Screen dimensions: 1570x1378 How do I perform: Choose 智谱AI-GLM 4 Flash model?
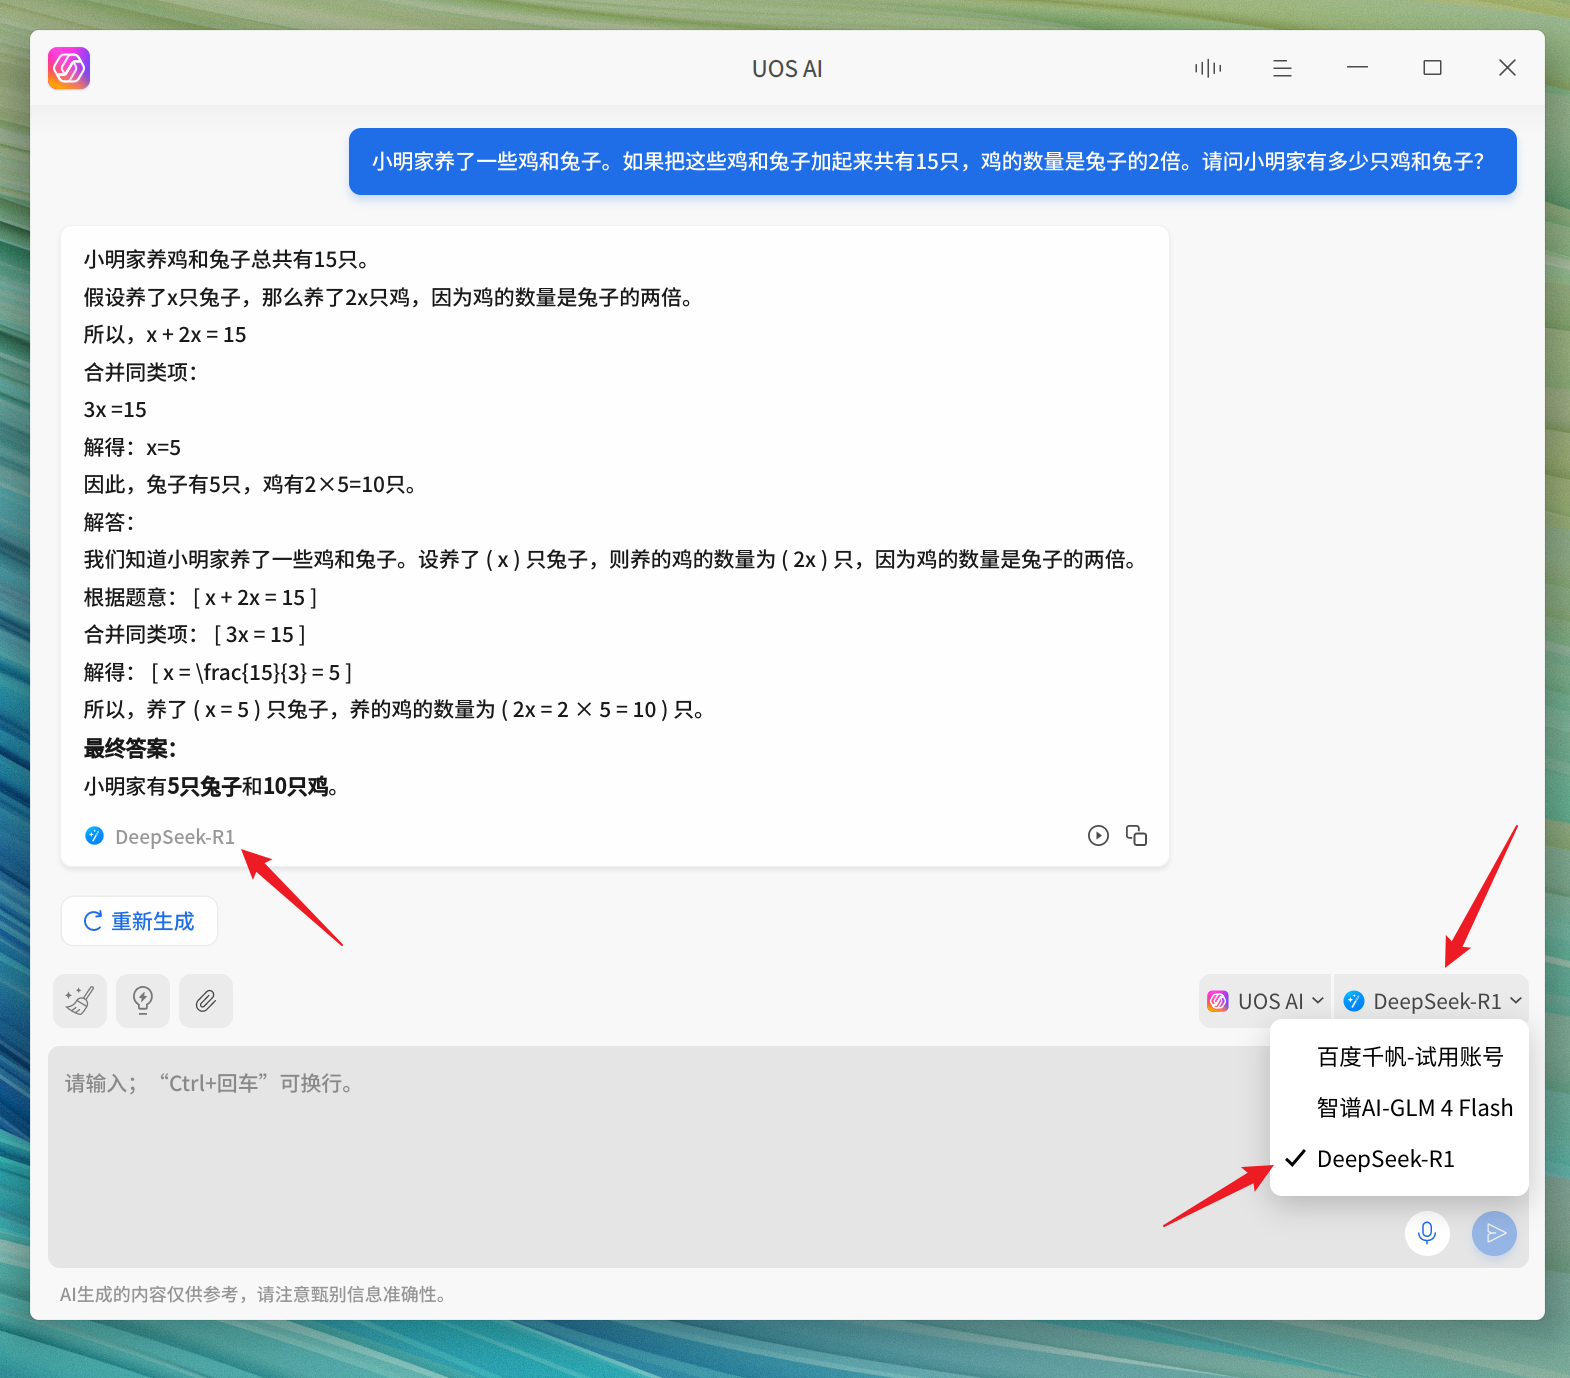[1400, 1108]
